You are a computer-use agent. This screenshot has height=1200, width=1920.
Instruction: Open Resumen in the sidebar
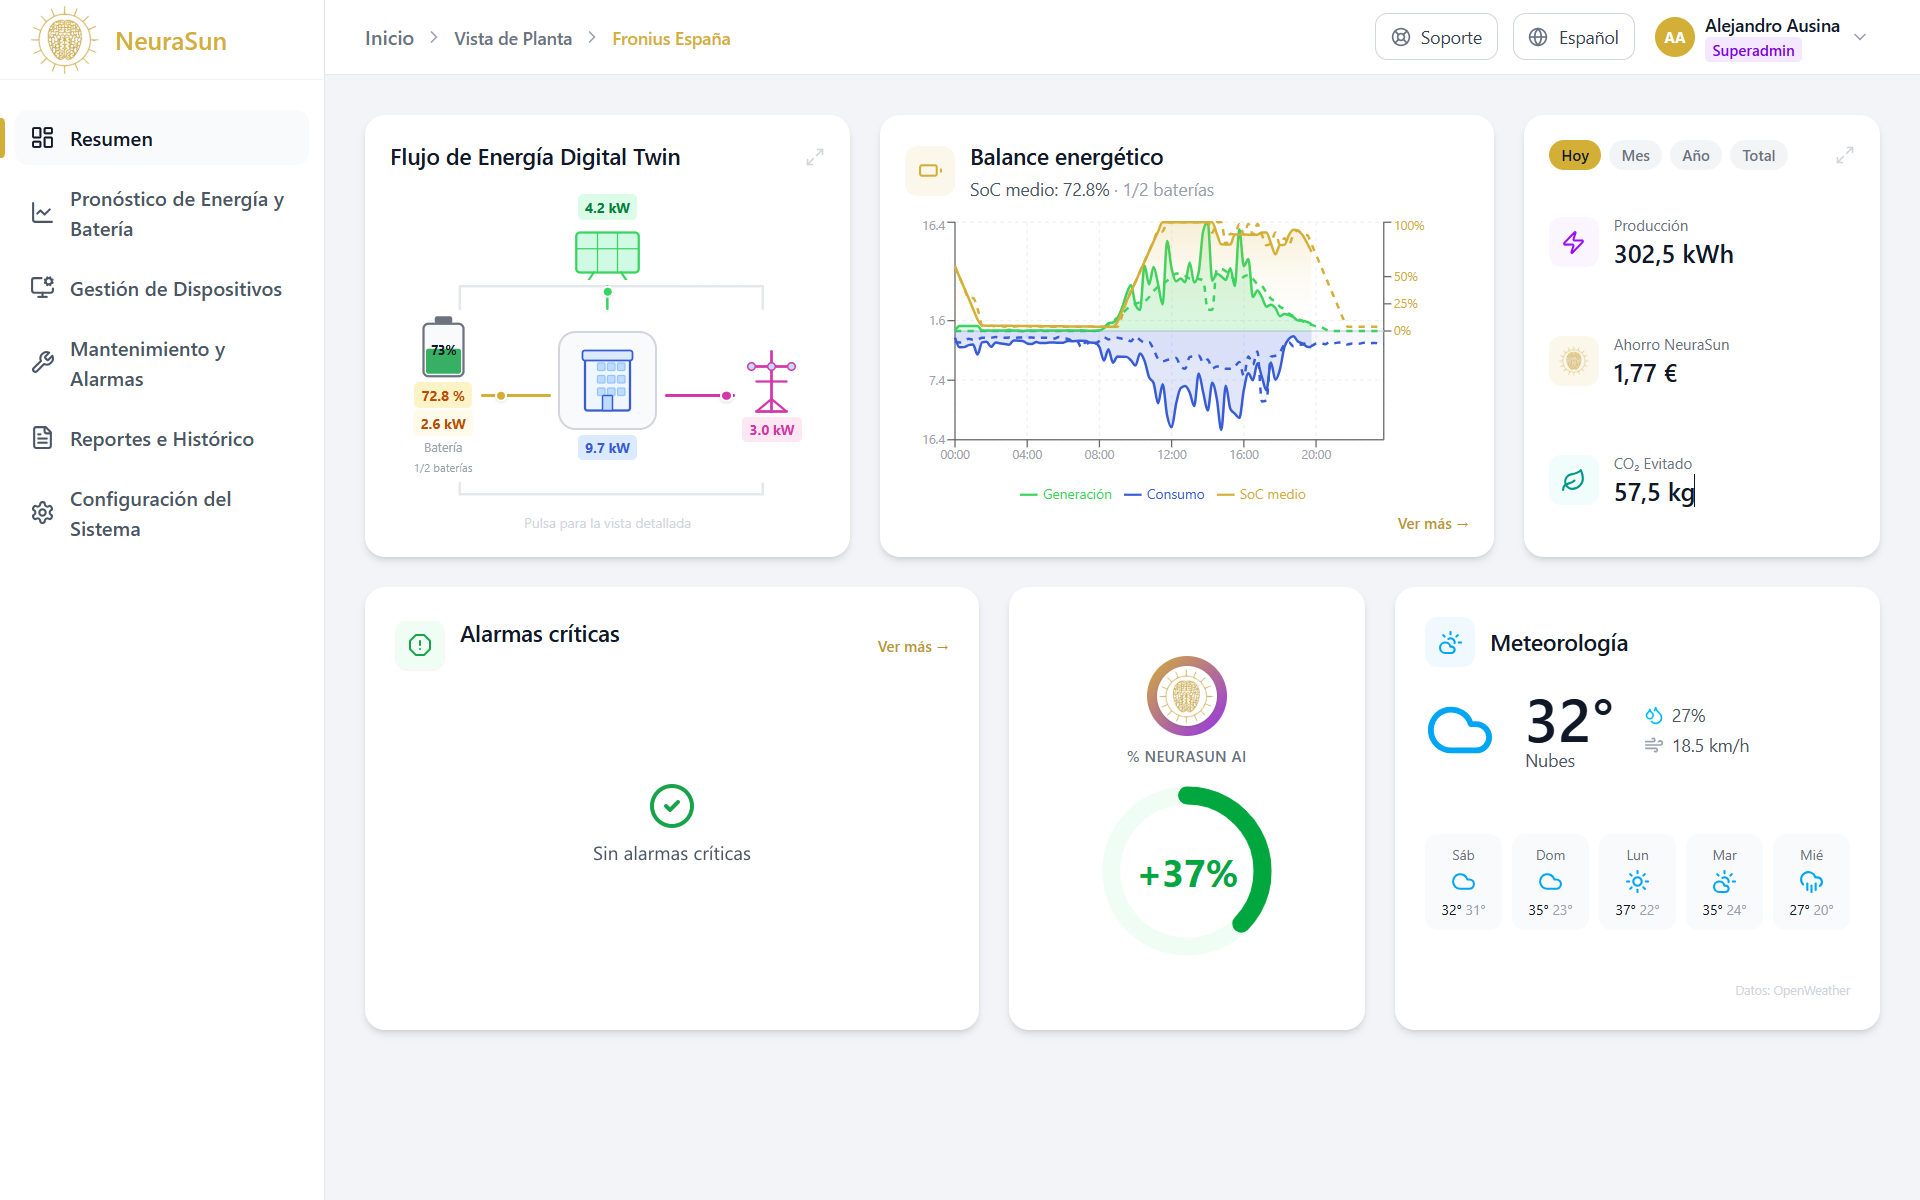(x=162, y=138)
